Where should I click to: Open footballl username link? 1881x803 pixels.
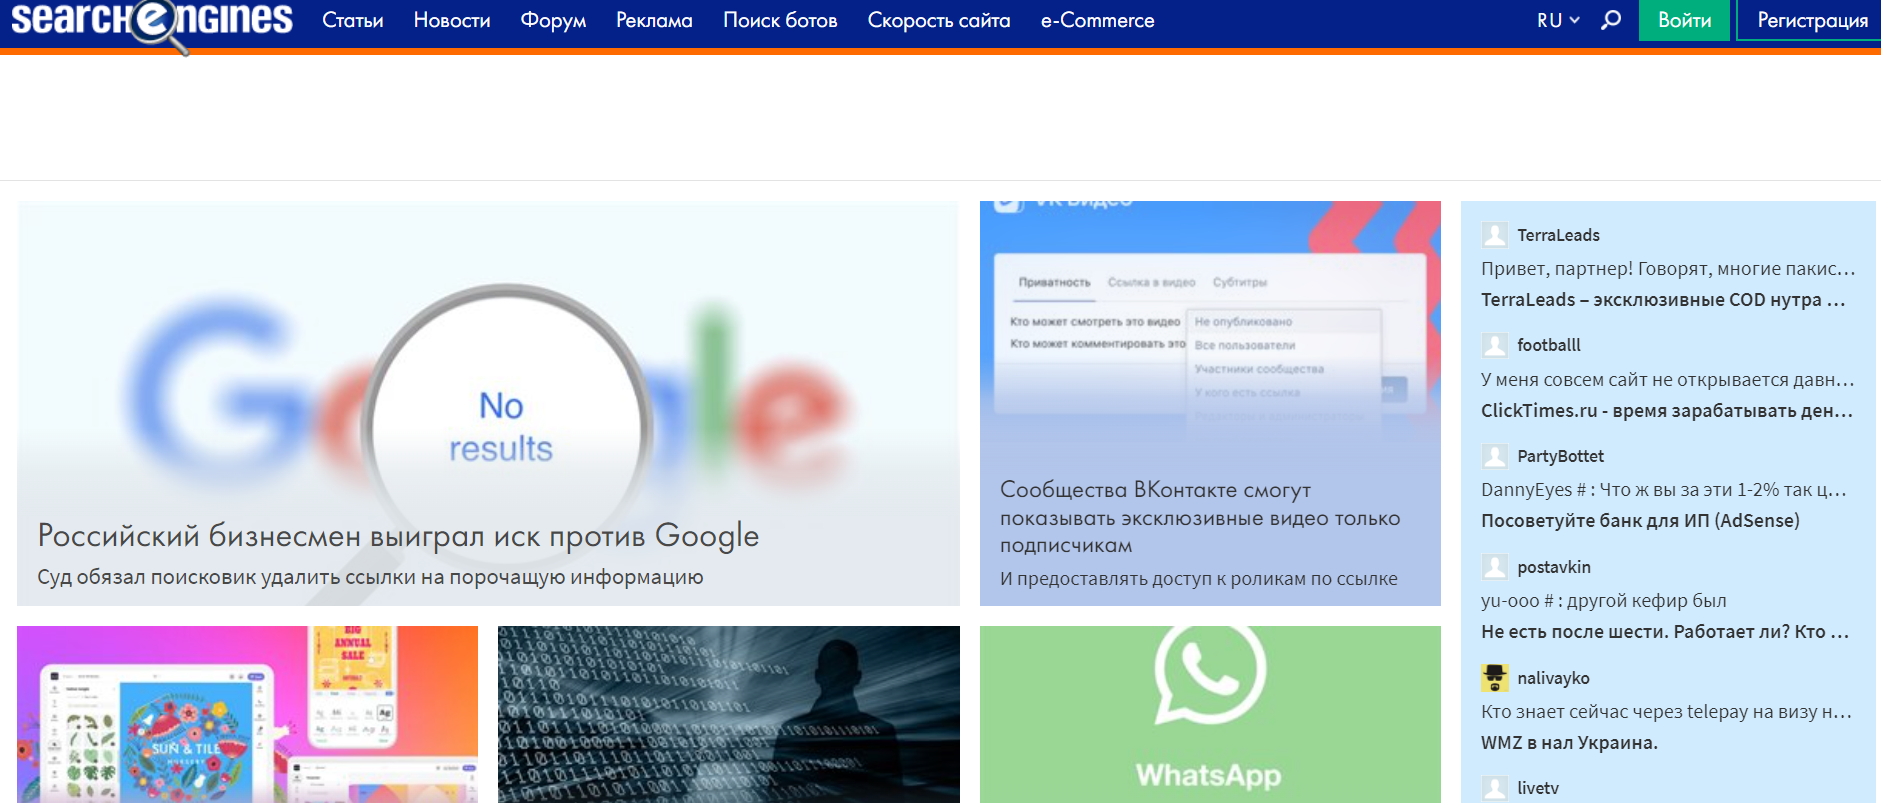click(1549, 345)
